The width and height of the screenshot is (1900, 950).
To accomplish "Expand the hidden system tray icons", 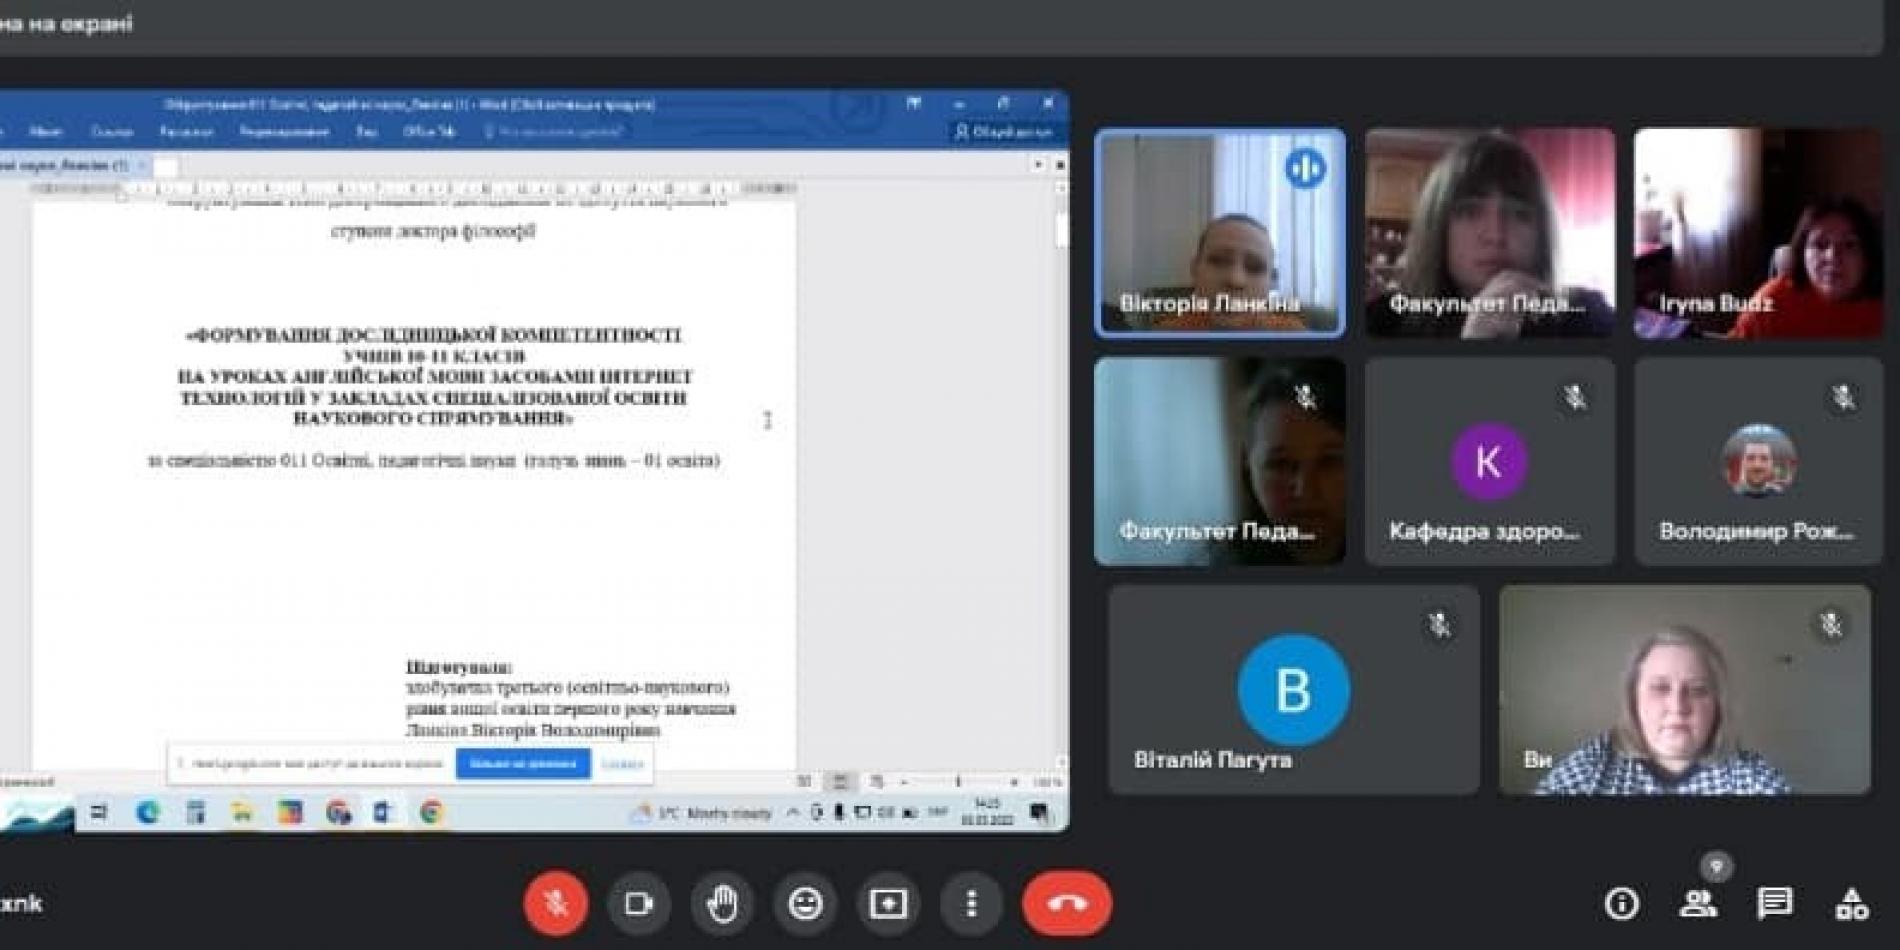I will coord(793,814).
